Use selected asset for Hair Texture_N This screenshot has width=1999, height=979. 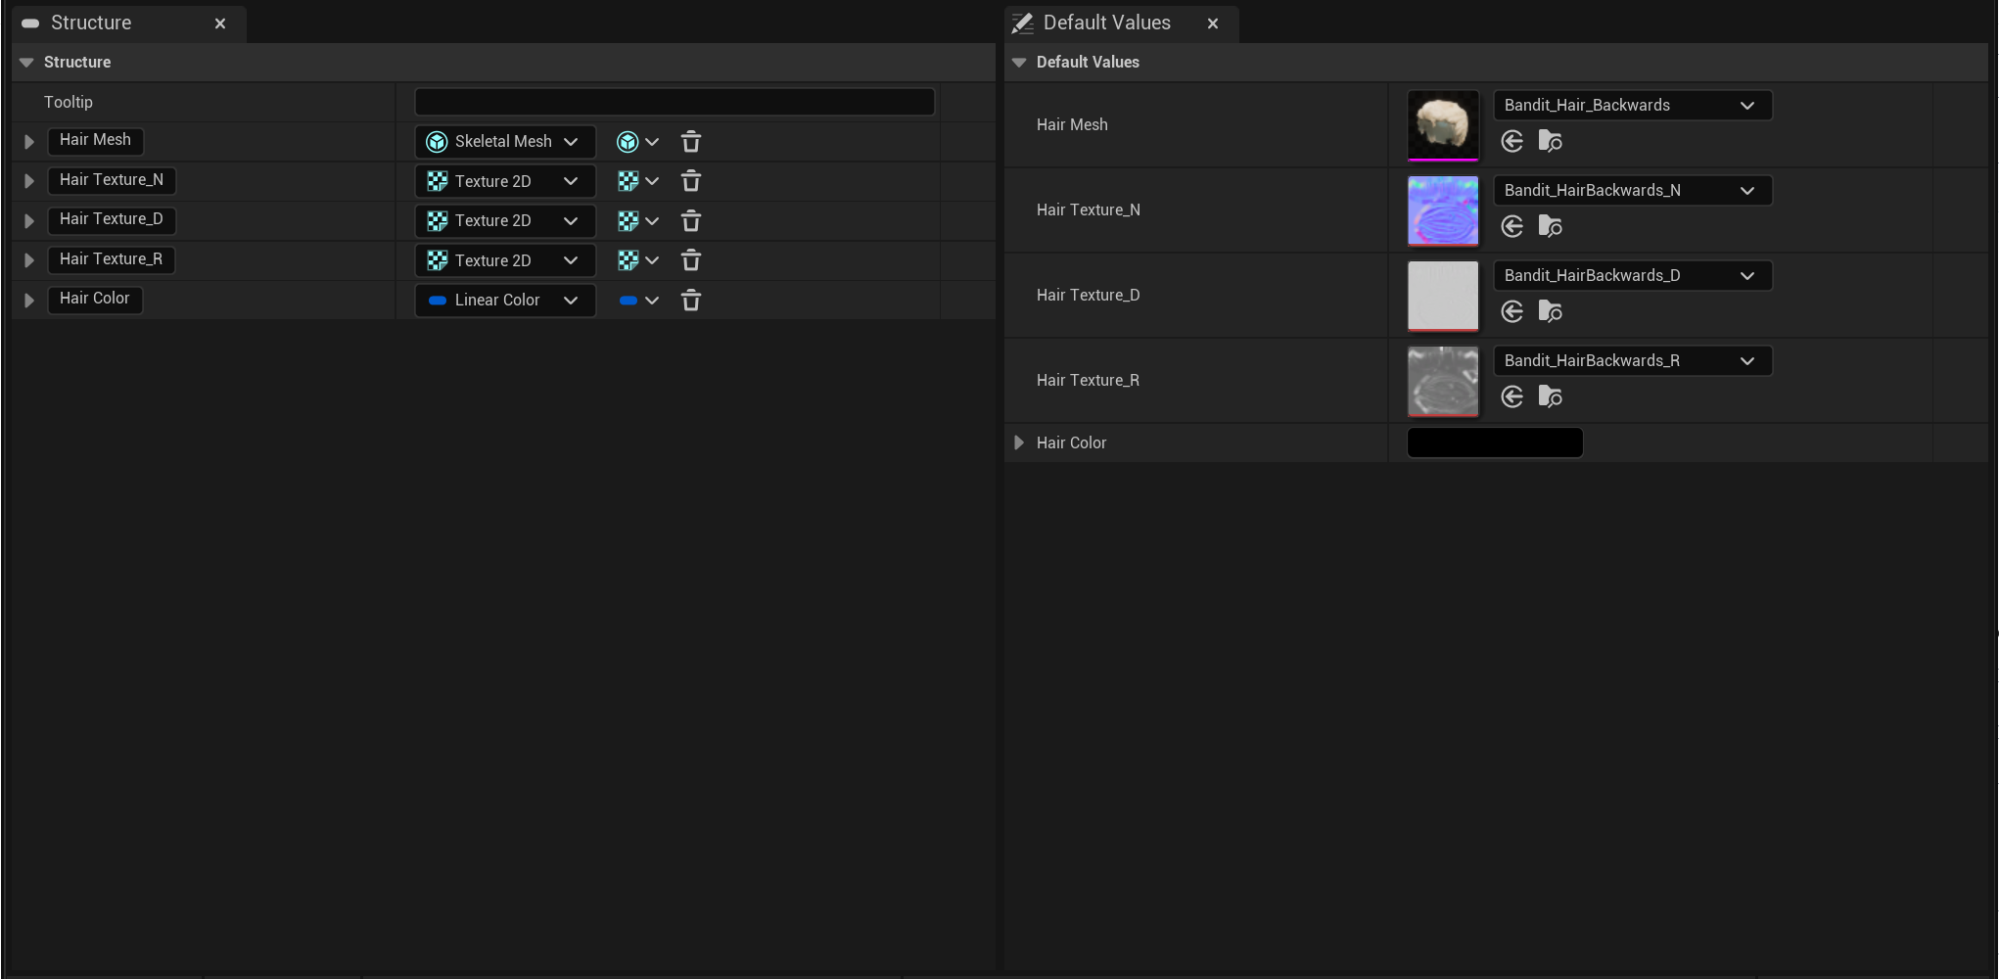point(1512,227)
